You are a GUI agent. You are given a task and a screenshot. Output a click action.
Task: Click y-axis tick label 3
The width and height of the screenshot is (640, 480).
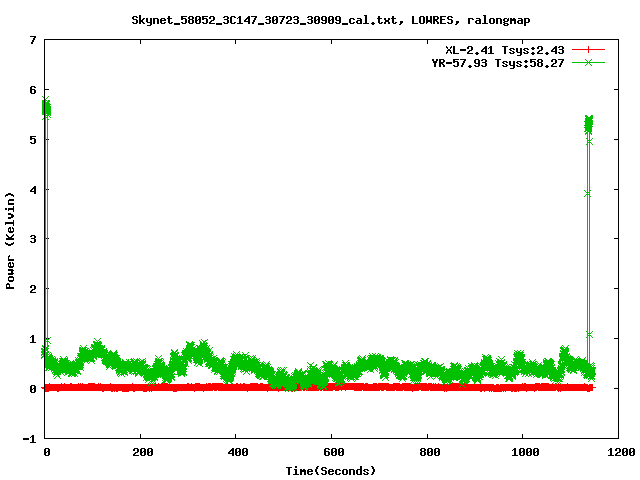click(33, 239)
